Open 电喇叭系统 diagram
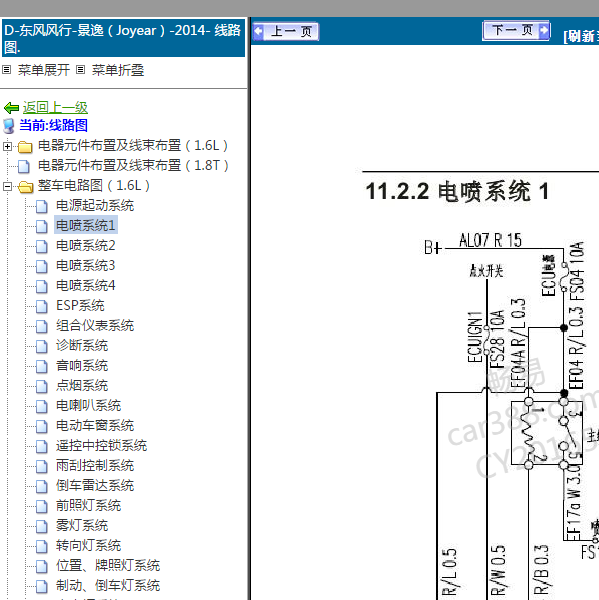The width and height of the screenshot is (599, 600). click(x=88, y=406)
